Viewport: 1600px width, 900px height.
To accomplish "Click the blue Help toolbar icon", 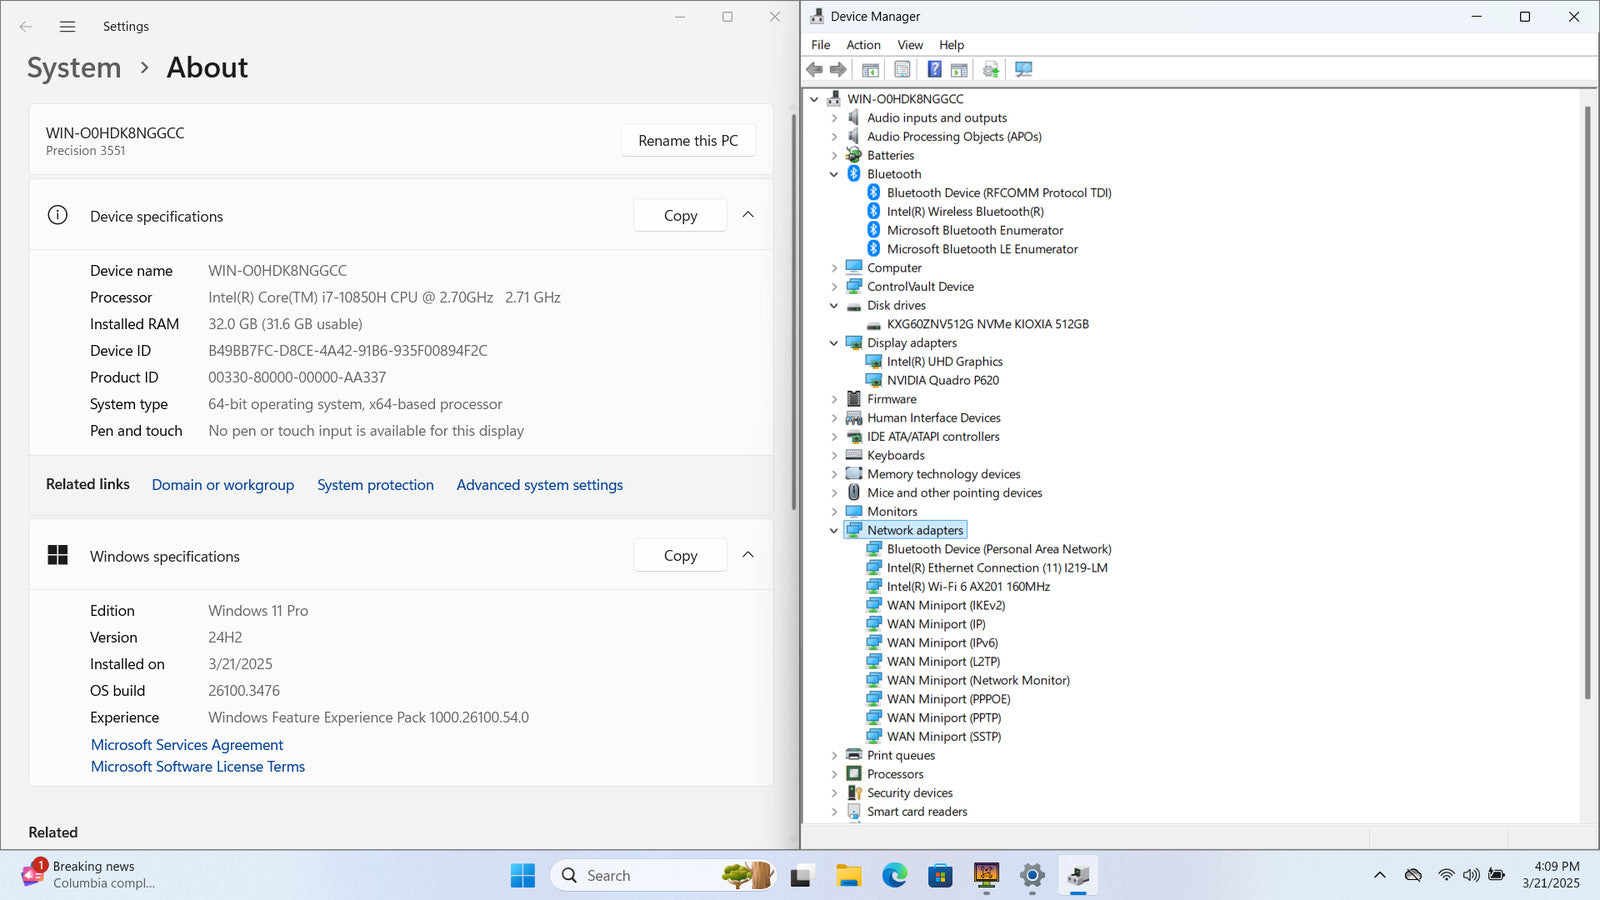I will coord(934,69).
